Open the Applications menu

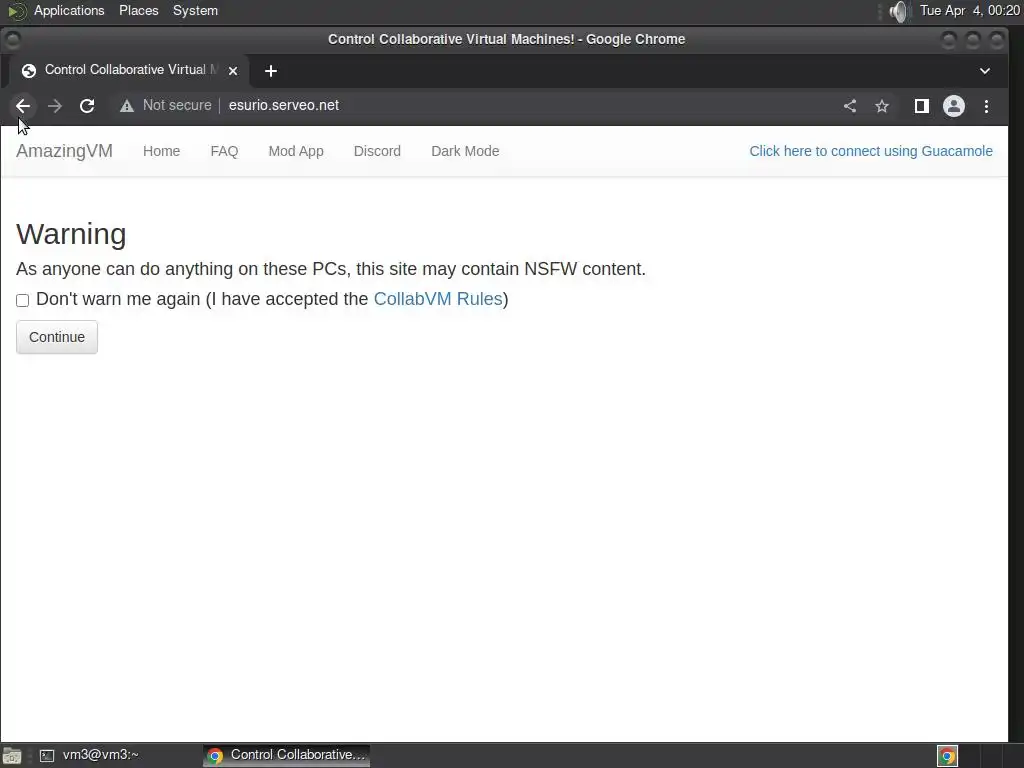69,11
